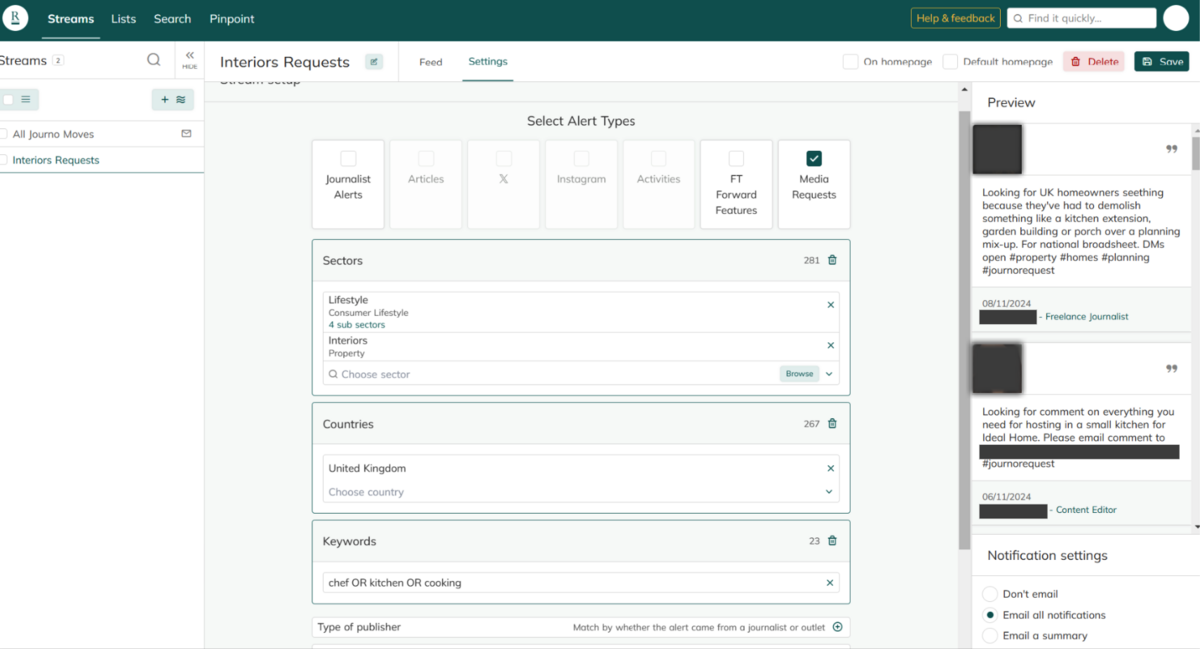Open Pinpoint in the top navigation
Image resolution: width=1200 pixels, height=649 pixels.
click(232, 19)
